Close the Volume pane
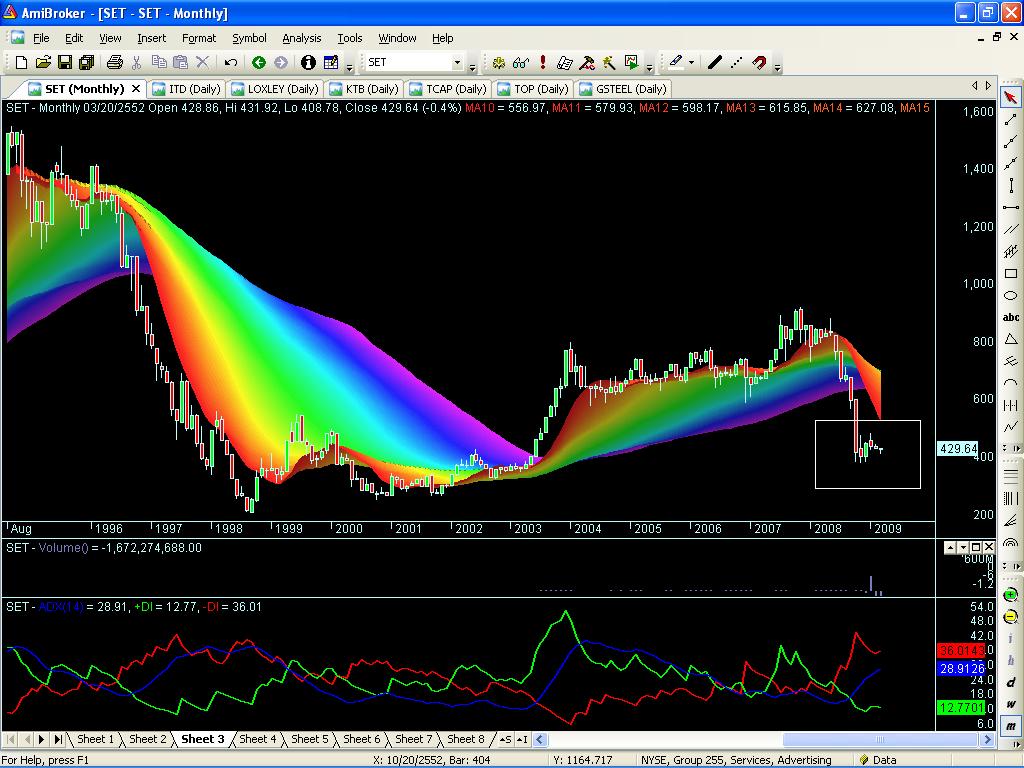 988,547
